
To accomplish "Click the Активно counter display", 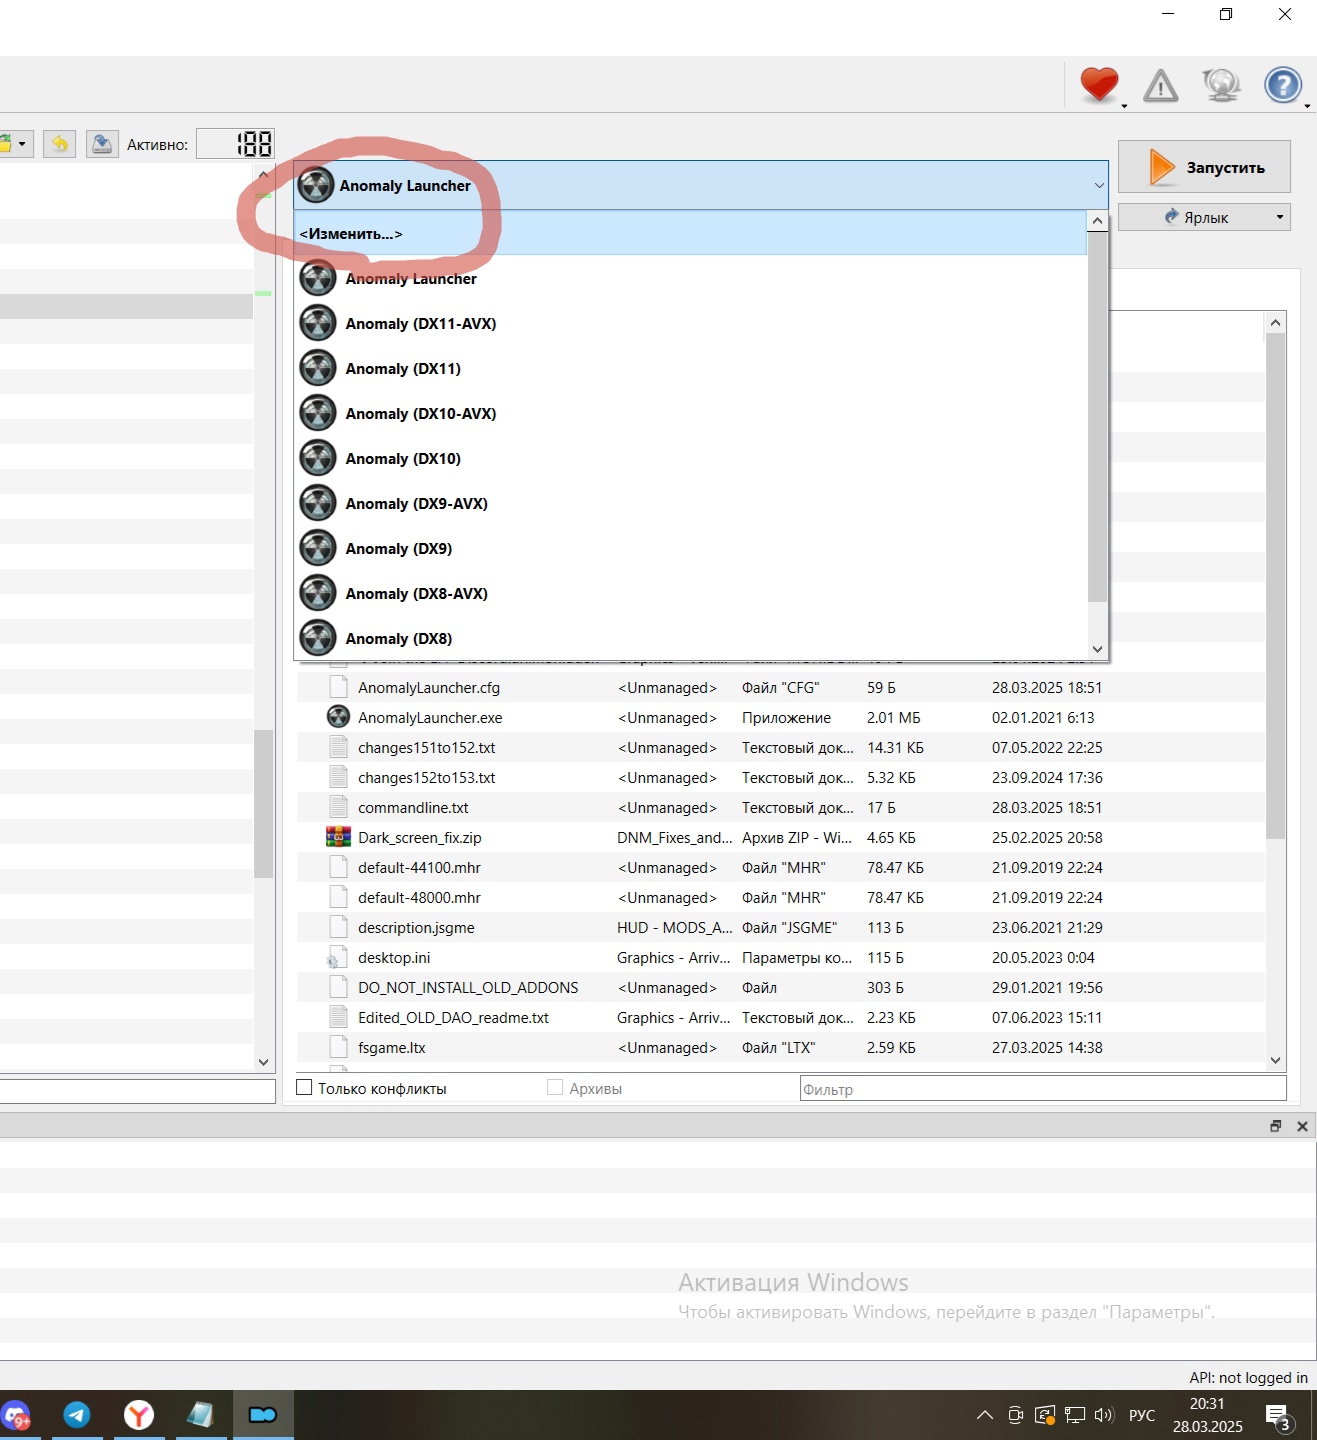I will click(x=235, y=144).
